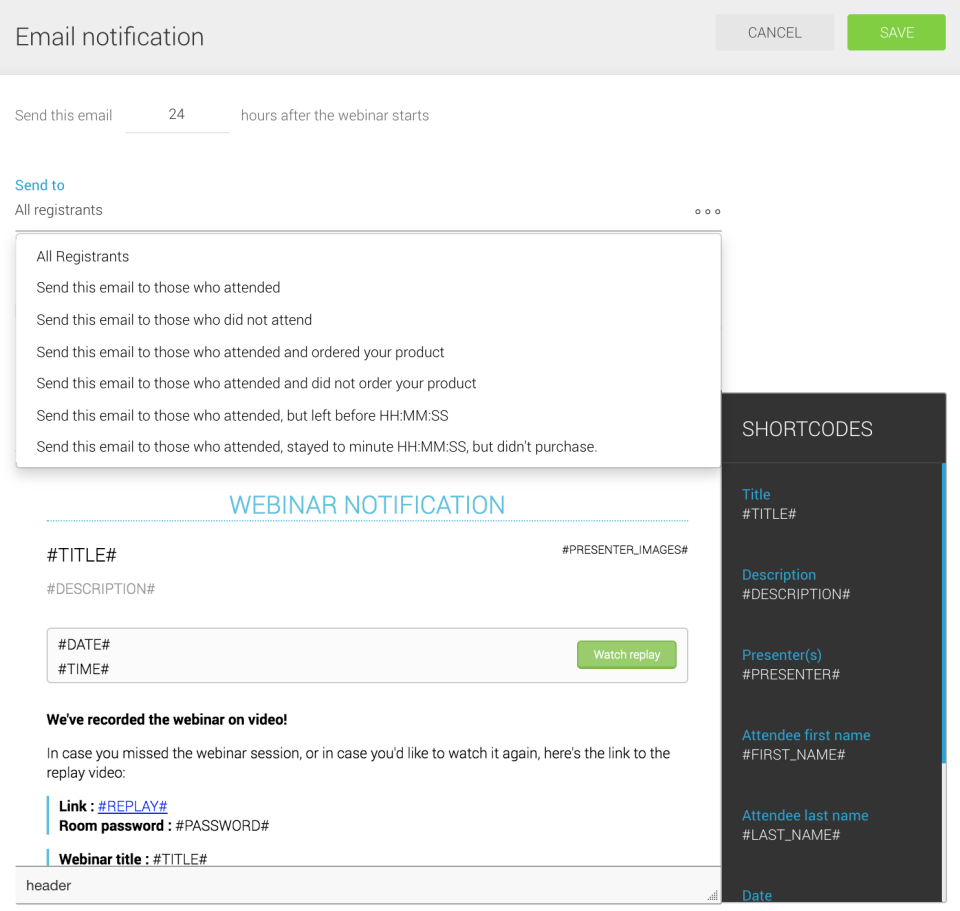960x911 pixels.
Task: Click the header text input field
Action: tap(360, 885)
